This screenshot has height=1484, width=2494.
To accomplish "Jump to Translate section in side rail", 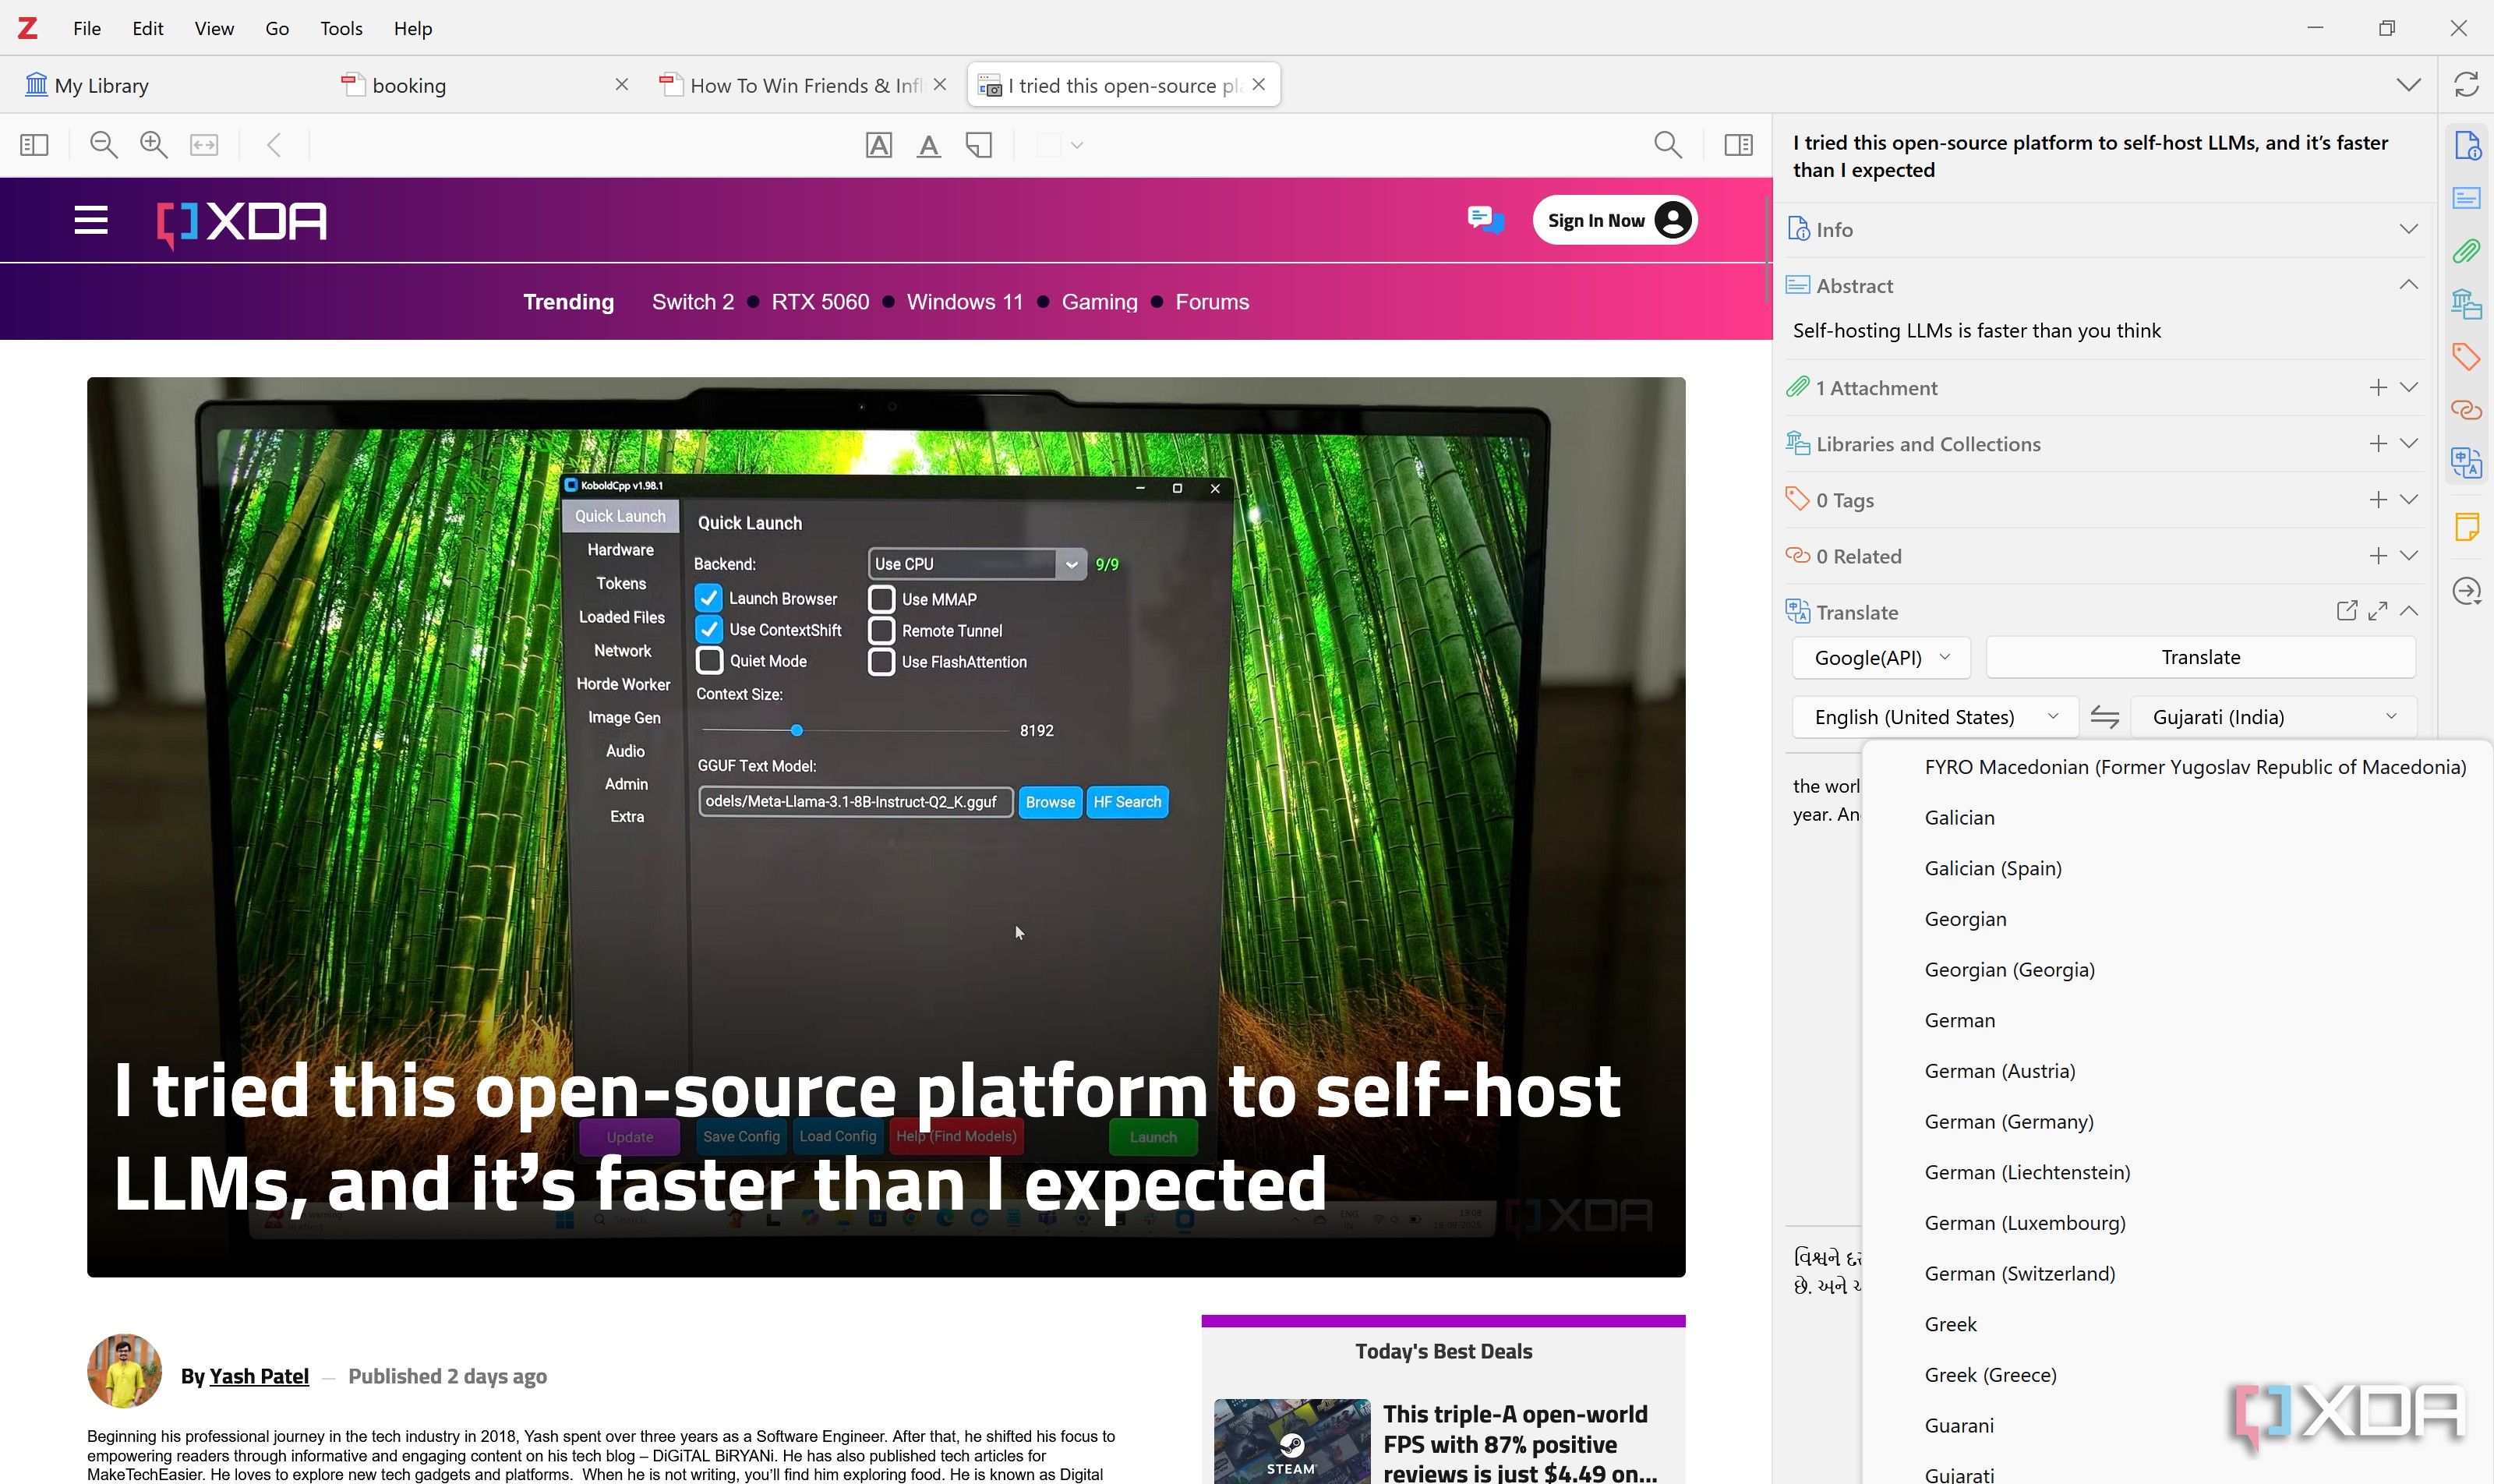I will [x=2466, y=462].
